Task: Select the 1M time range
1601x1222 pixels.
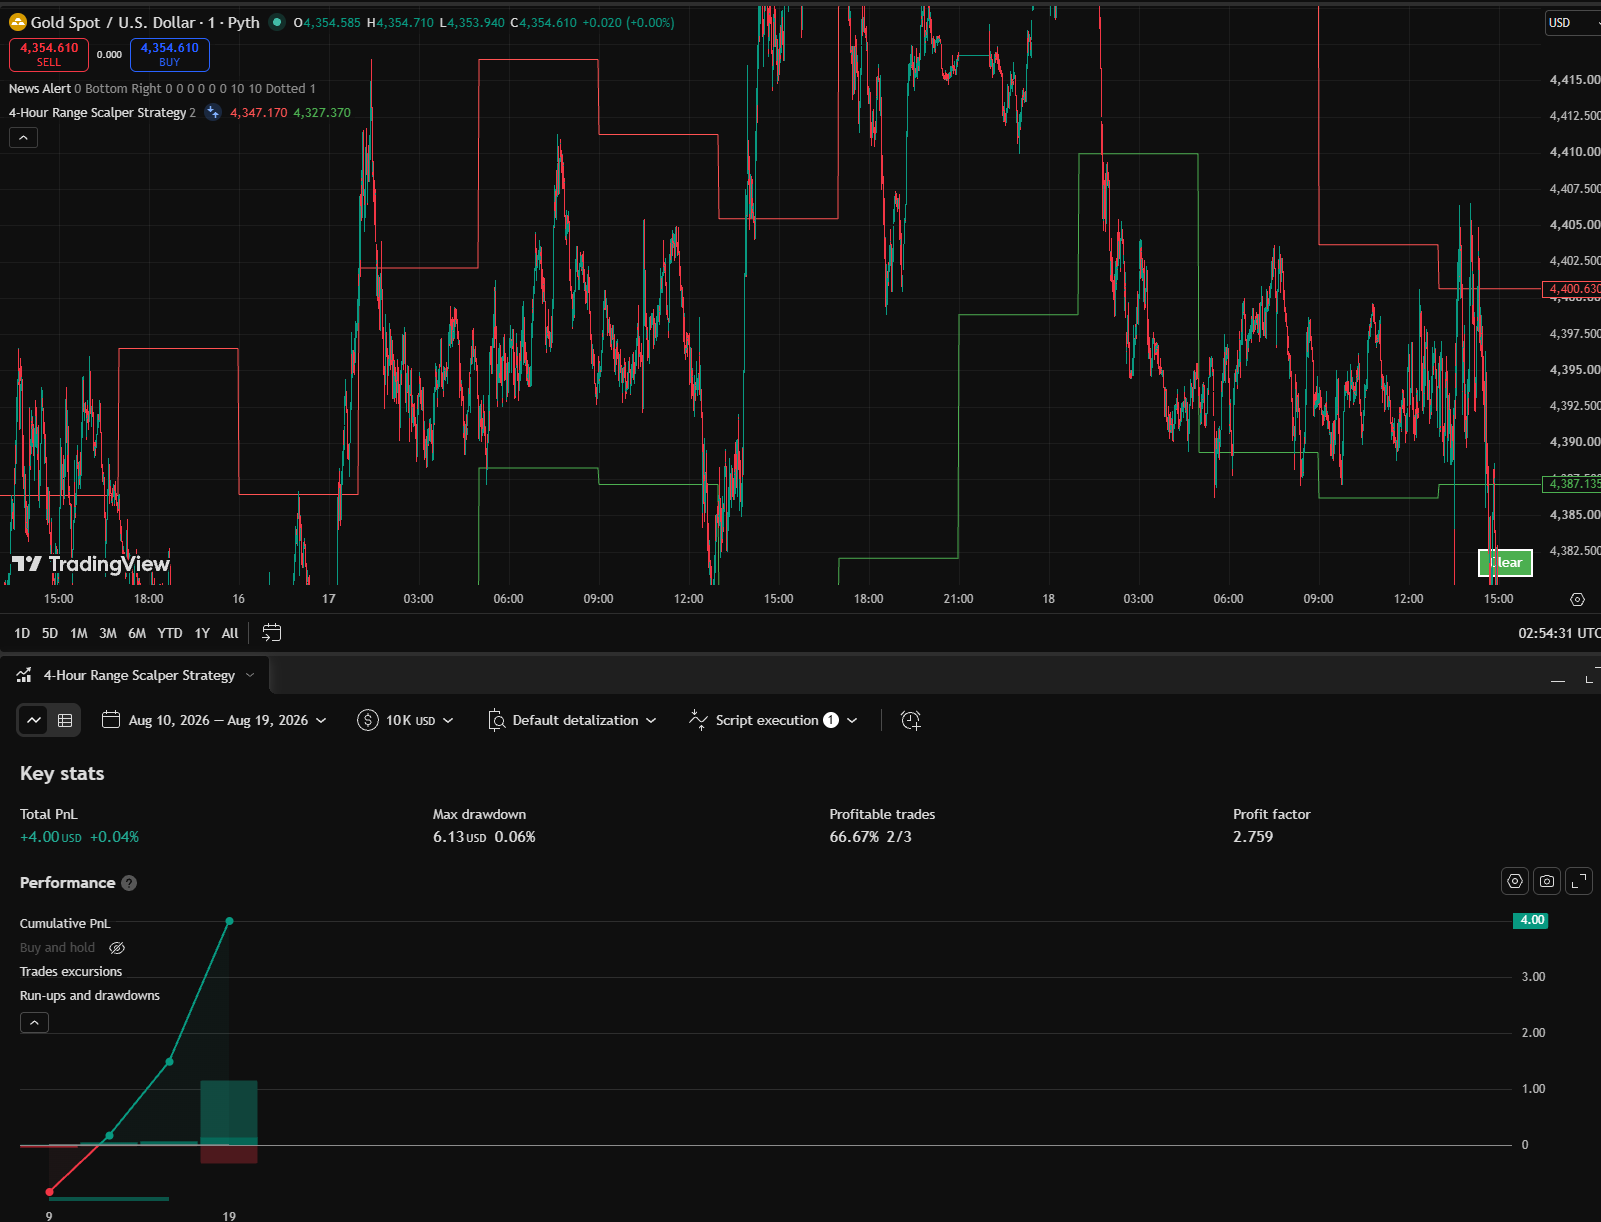Action: tap(79, 633)
